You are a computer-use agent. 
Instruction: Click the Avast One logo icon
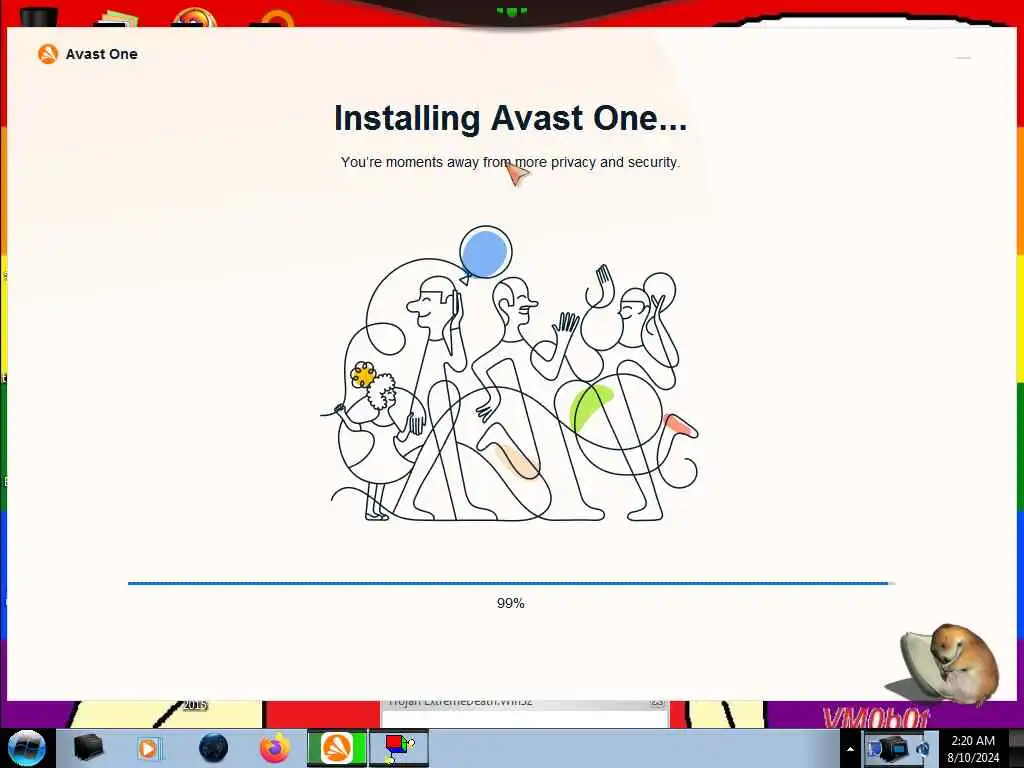coord(48,54)
